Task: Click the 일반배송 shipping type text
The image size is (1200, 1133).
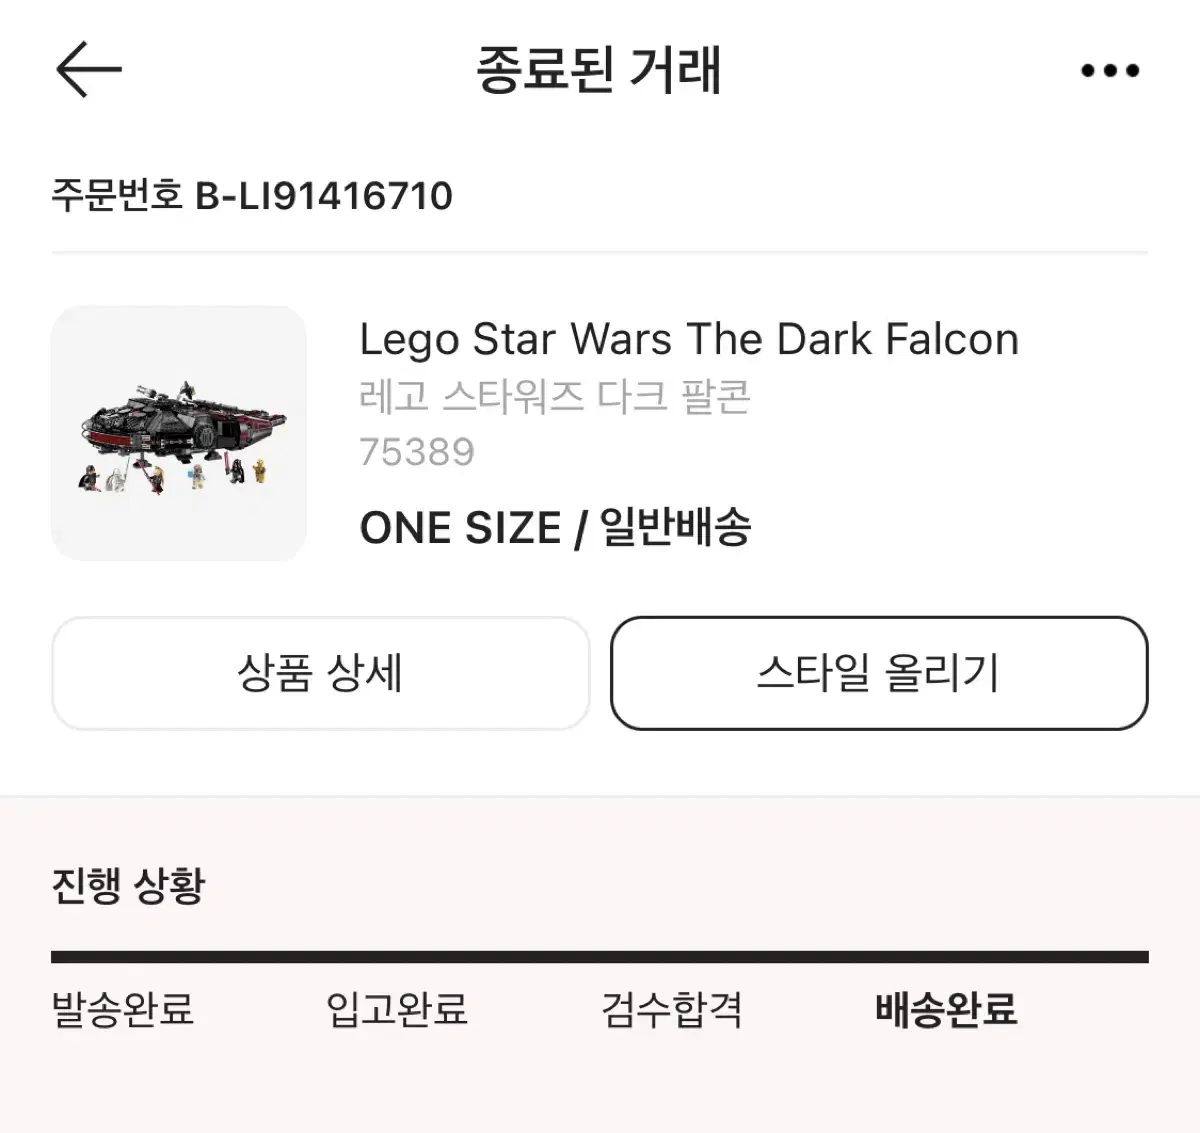Action: 675,527
